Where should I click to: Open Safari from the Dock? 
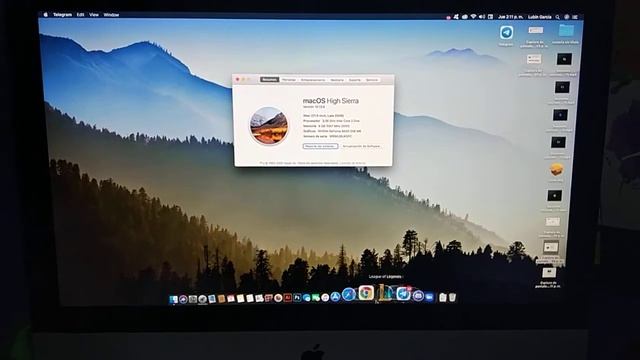pos(349,294)
